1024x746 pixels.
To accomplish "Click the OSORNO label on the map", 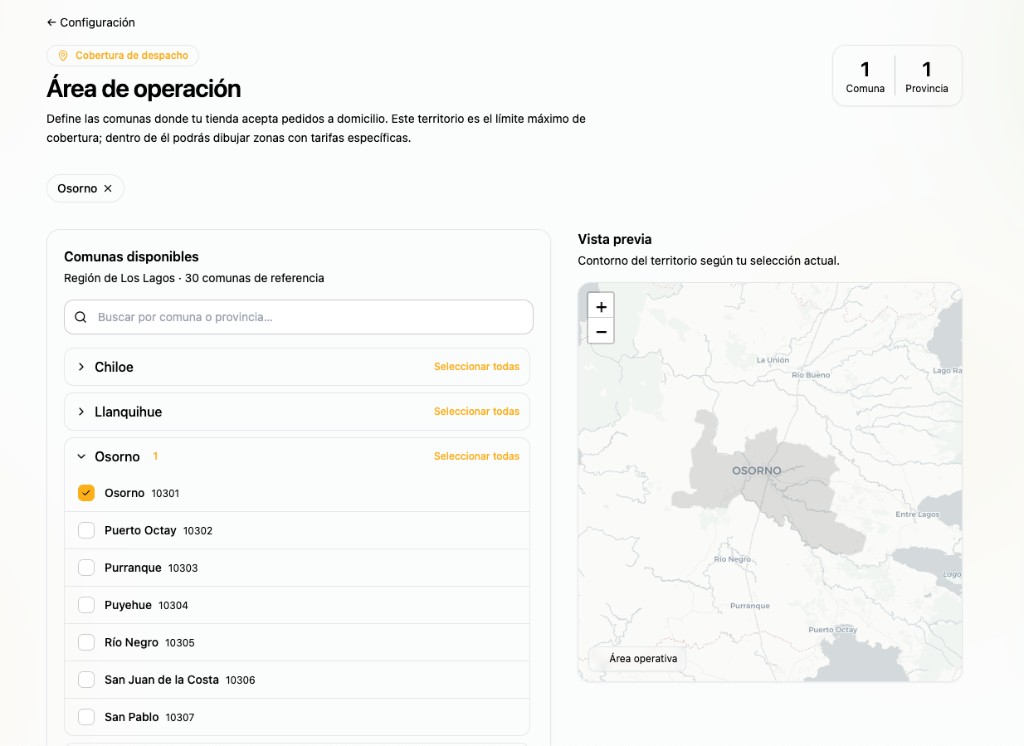I will (x=756, y=470).
